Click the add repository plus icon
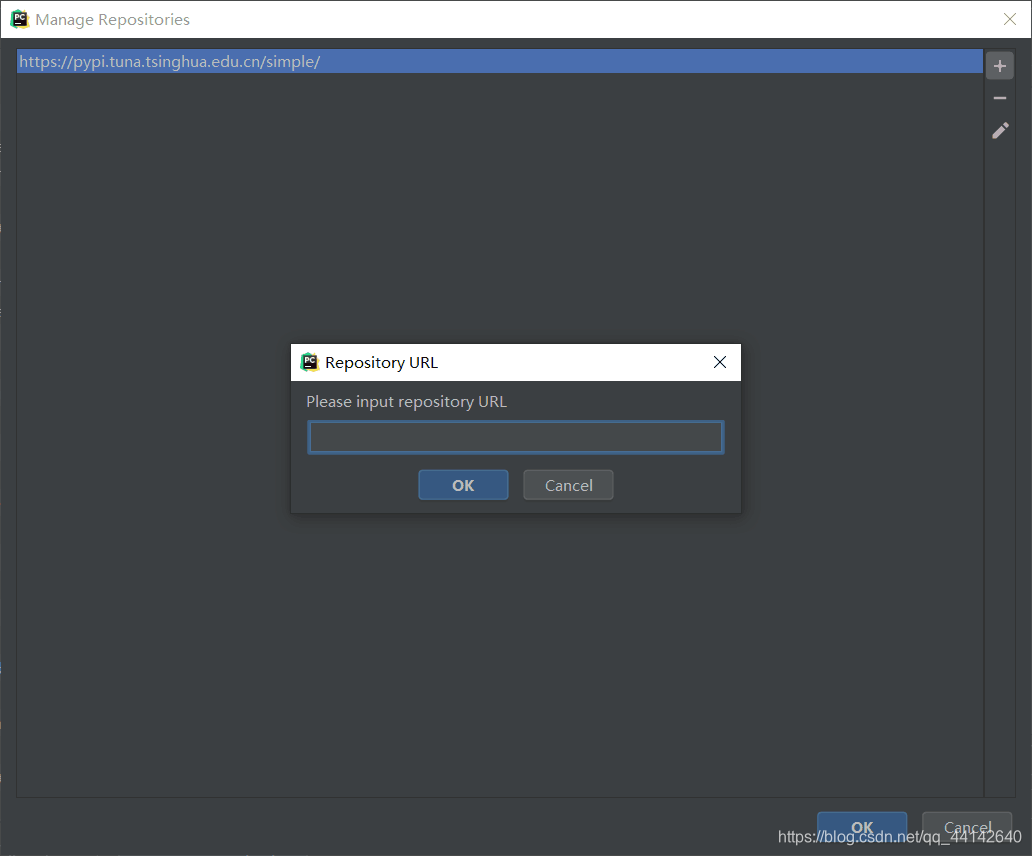Image resolution: width=1032 pixels, height=856 pixels. (999, 66)
